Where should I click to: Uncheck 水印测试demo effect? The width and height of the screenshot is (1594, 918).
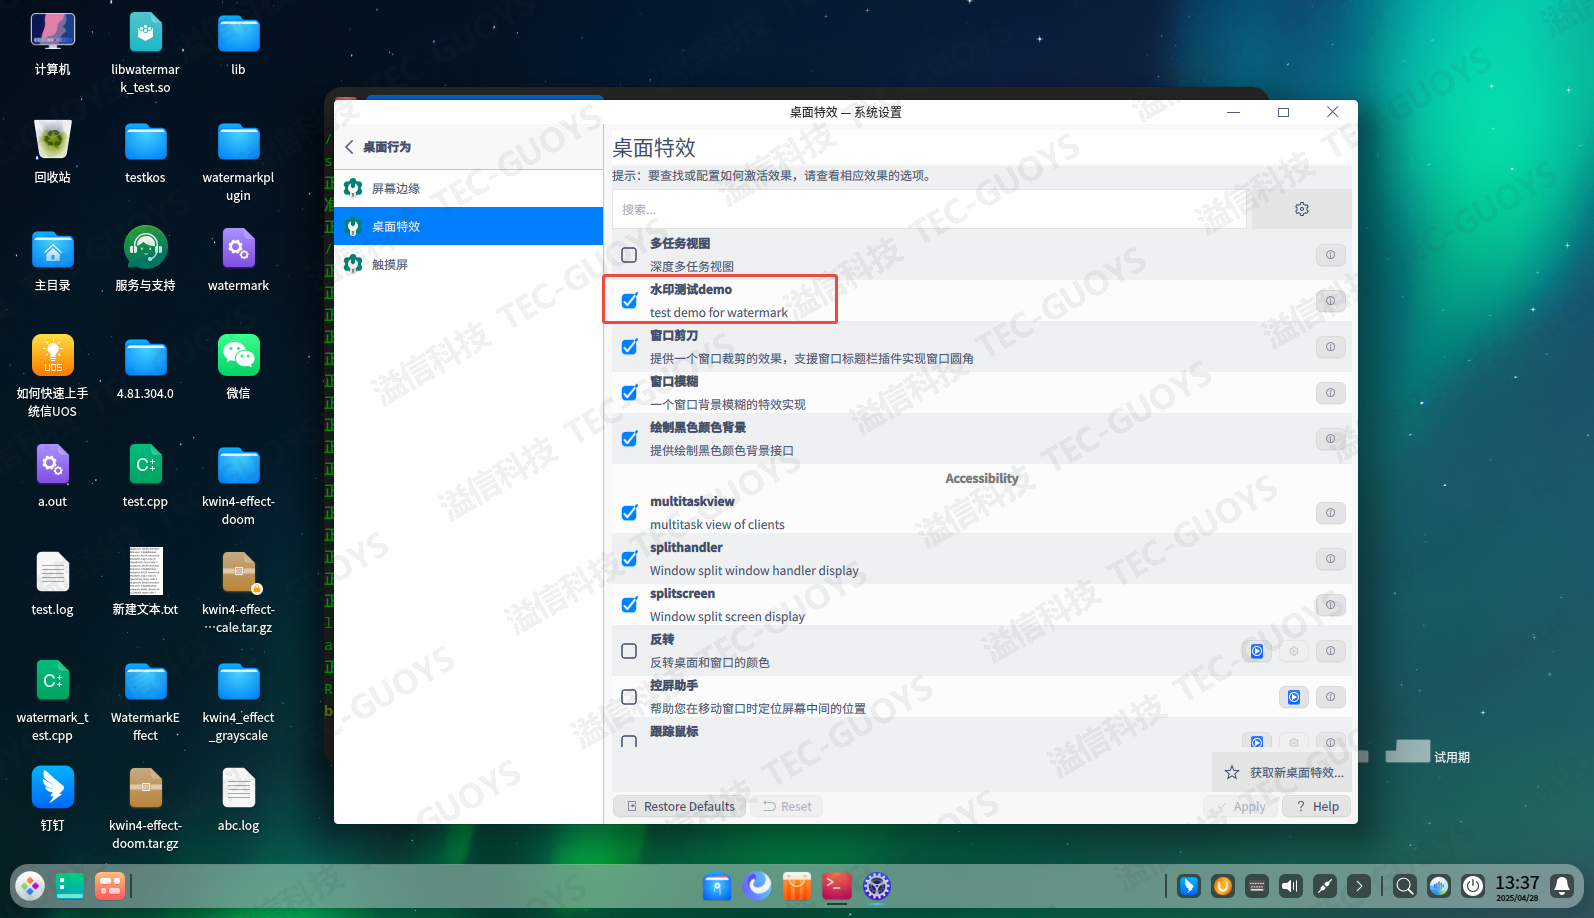pyautogui.click(x=629, y=301)
